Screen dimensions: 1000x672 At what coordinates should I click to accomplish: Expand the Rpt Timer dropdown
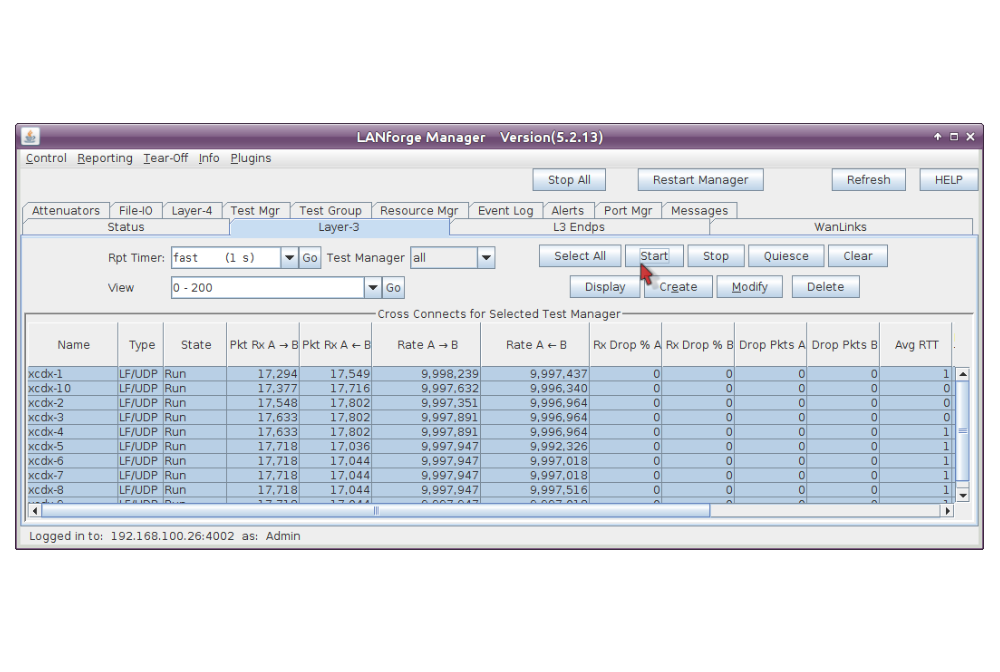(289, 258)
